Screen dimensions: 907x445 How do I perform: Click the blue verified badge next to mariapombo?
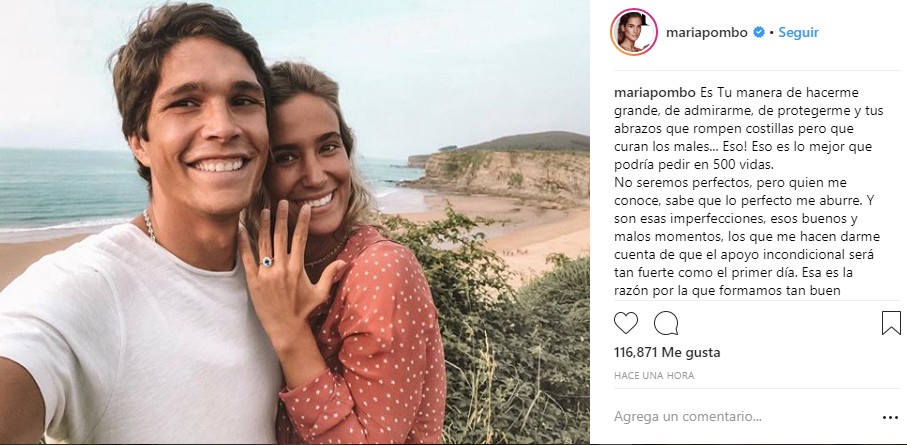point(758,33)
